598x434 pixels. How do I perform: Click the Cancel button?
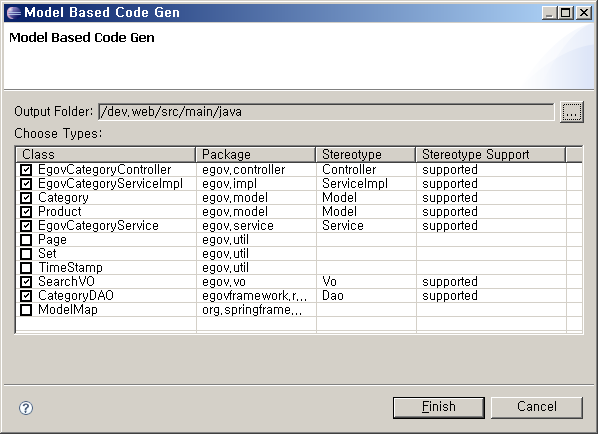(x=537, y=407)
